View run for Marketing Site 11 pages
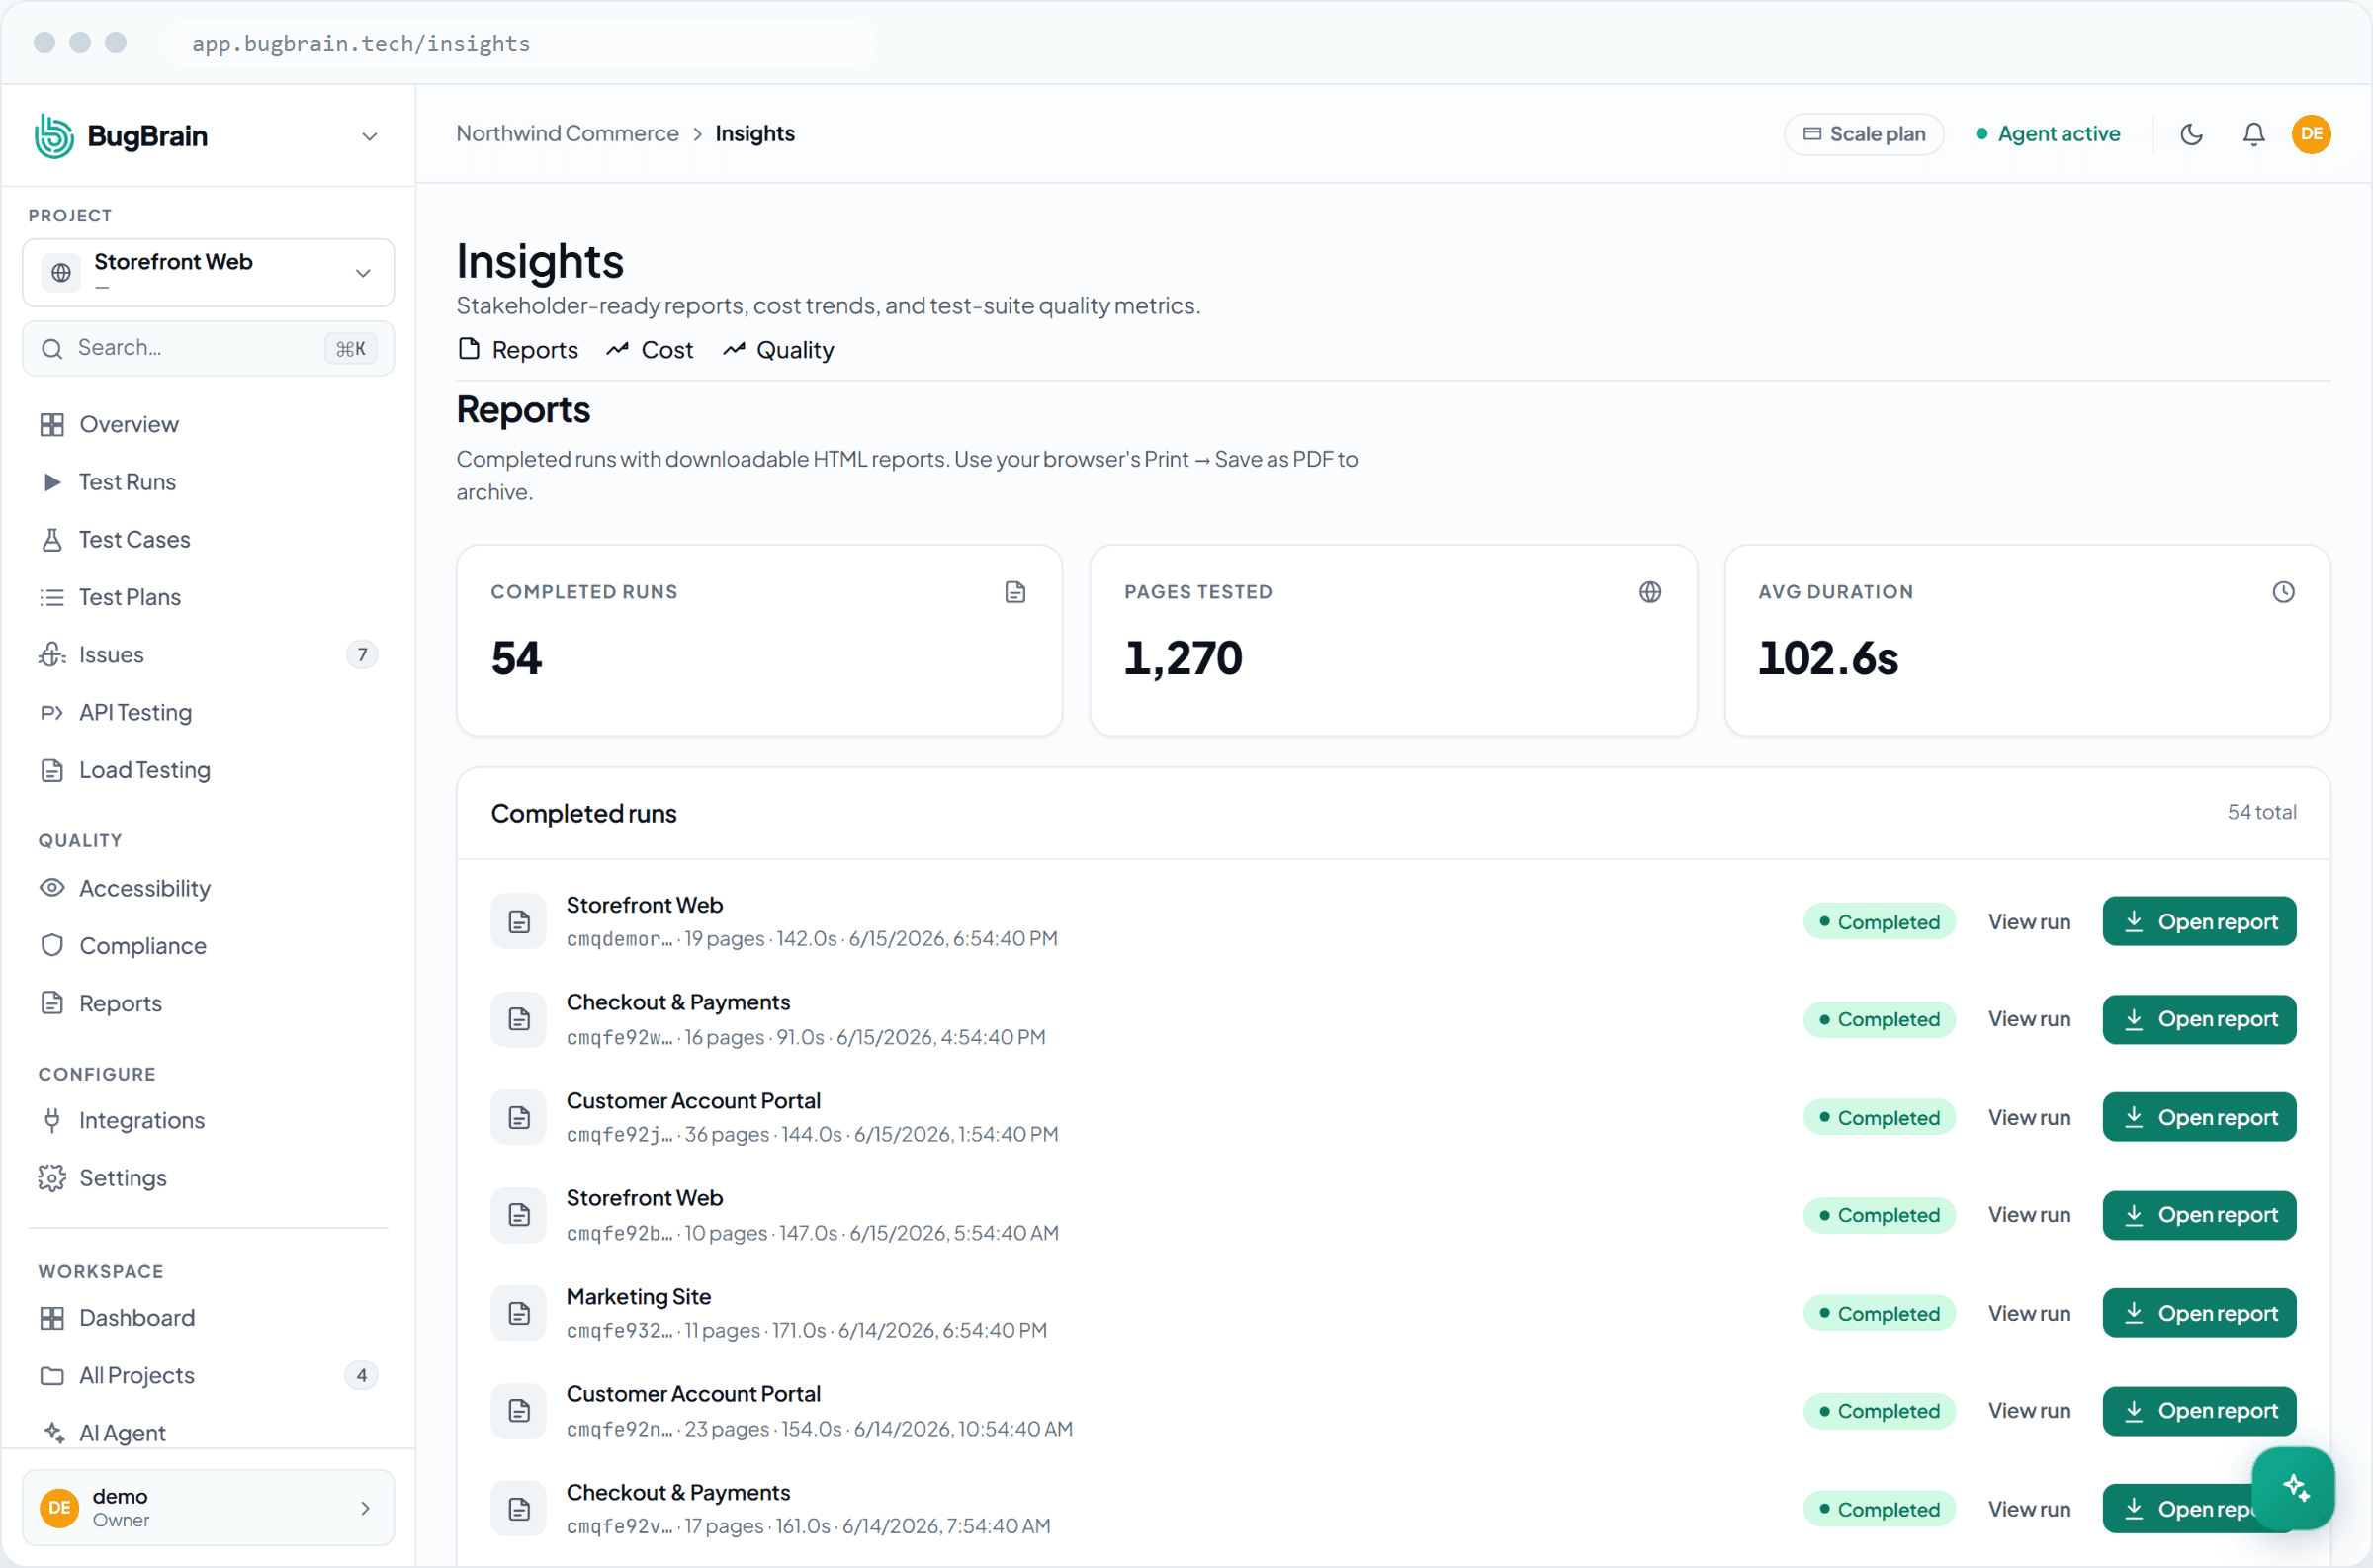This screenshot has height=1568, width=2373. (x=2029, y=1313)
